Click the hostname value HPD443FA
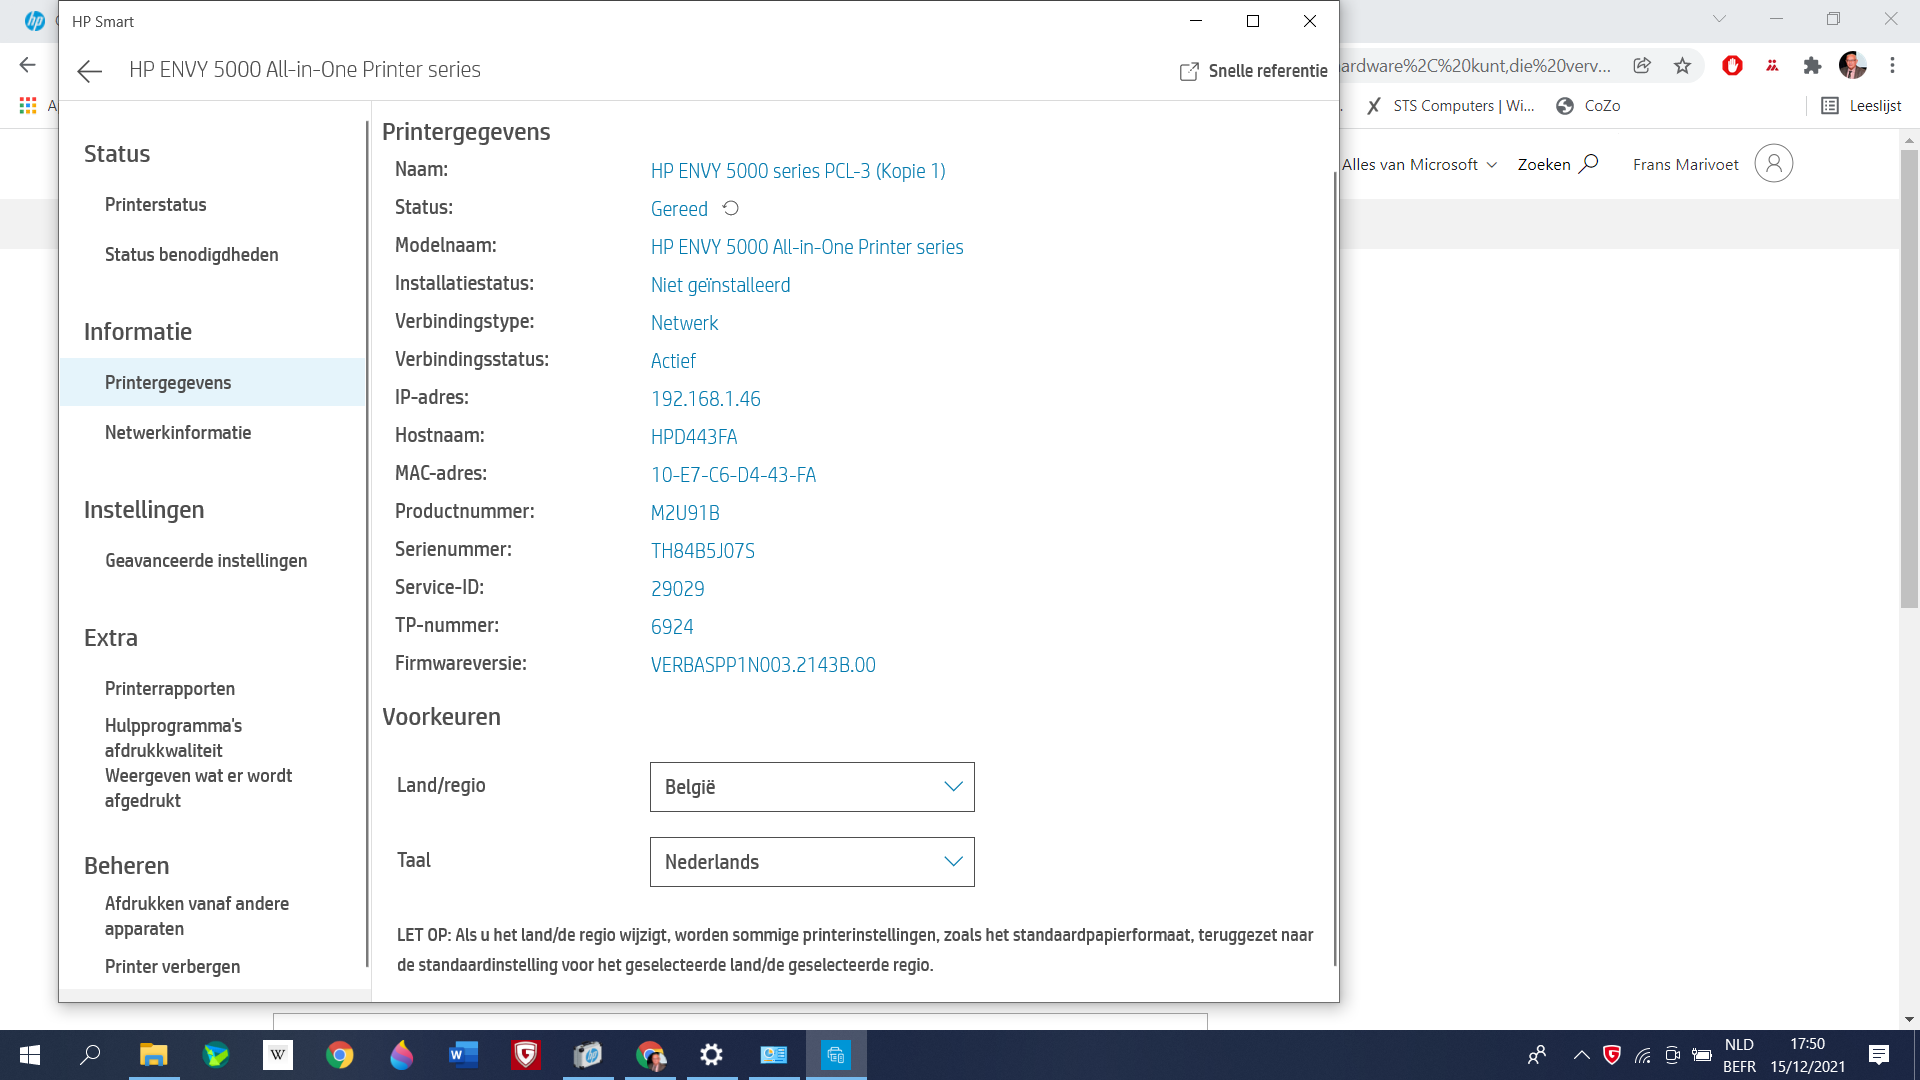Image resolution: width=1920 pixels, height=1080 pixels. coord(693,436)
